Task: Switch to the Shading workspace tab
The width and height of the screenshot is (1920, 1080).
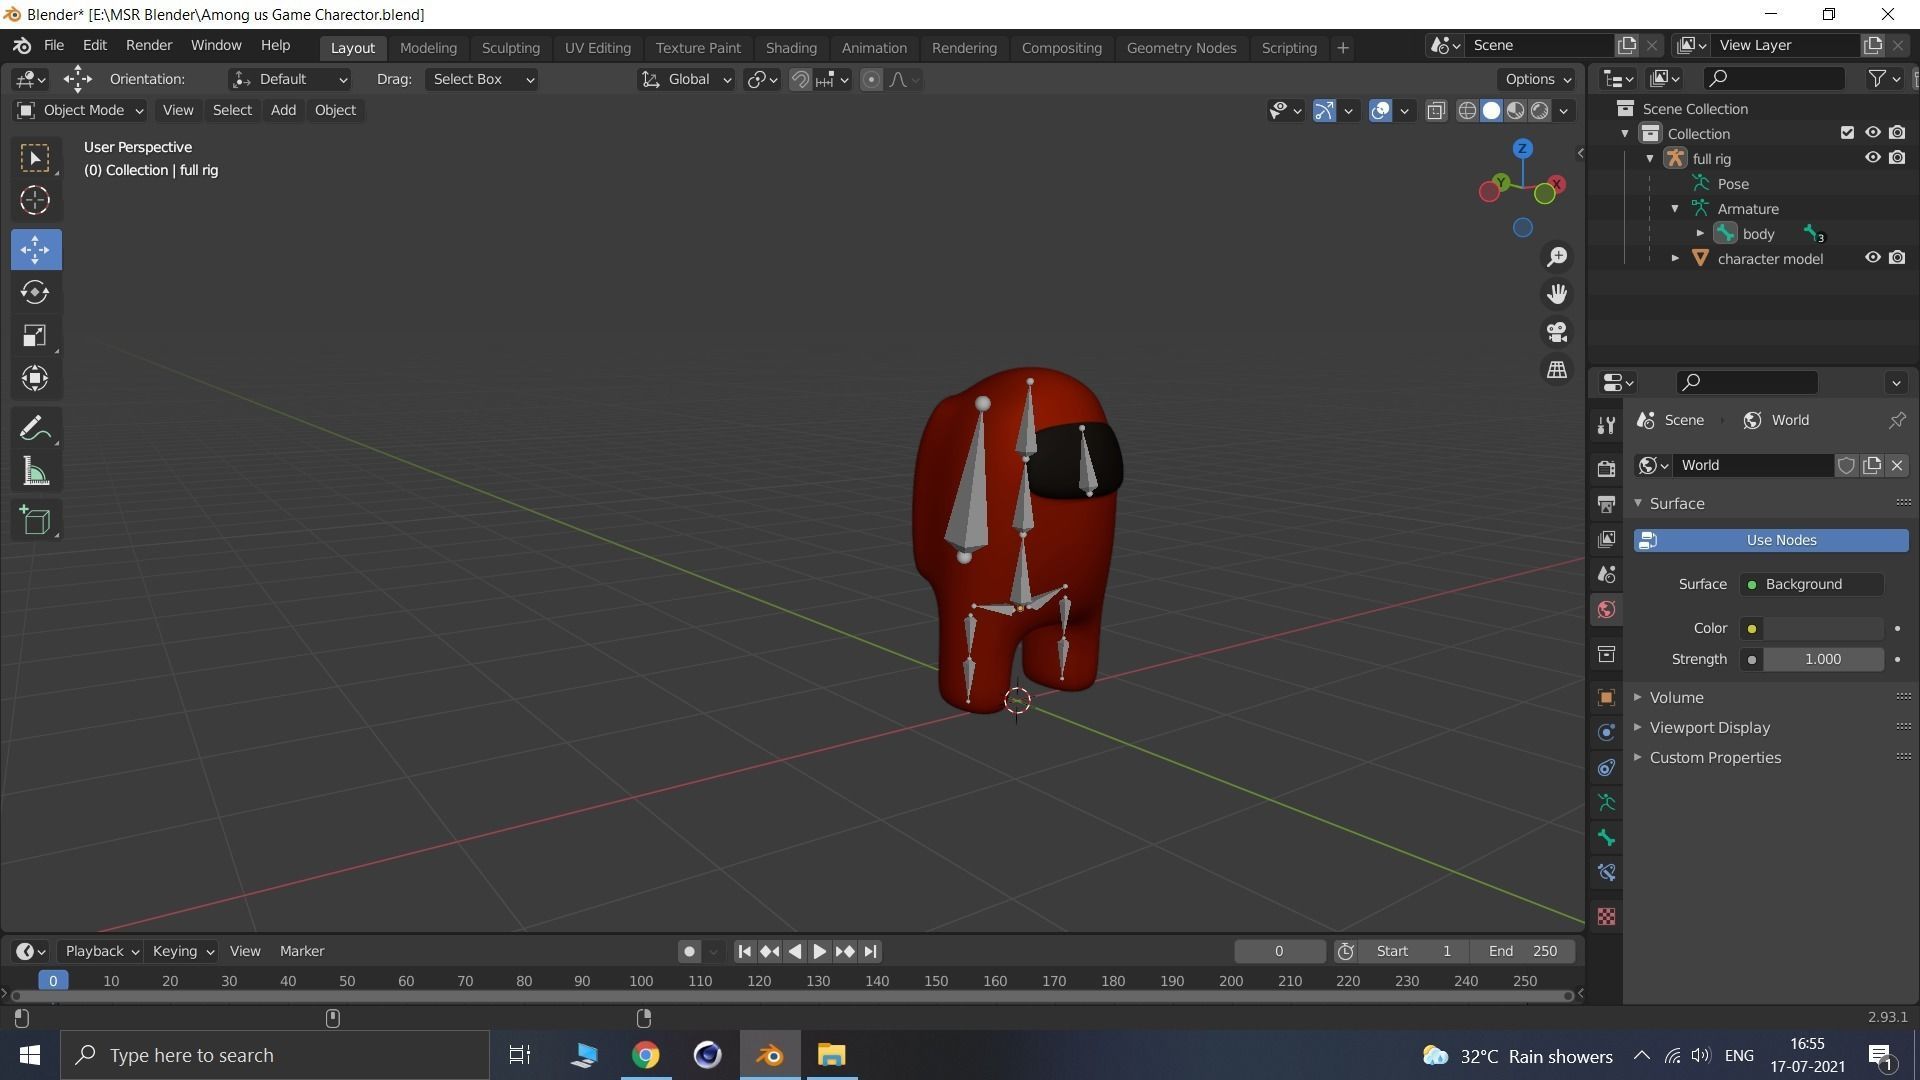Action: point(791,47)
